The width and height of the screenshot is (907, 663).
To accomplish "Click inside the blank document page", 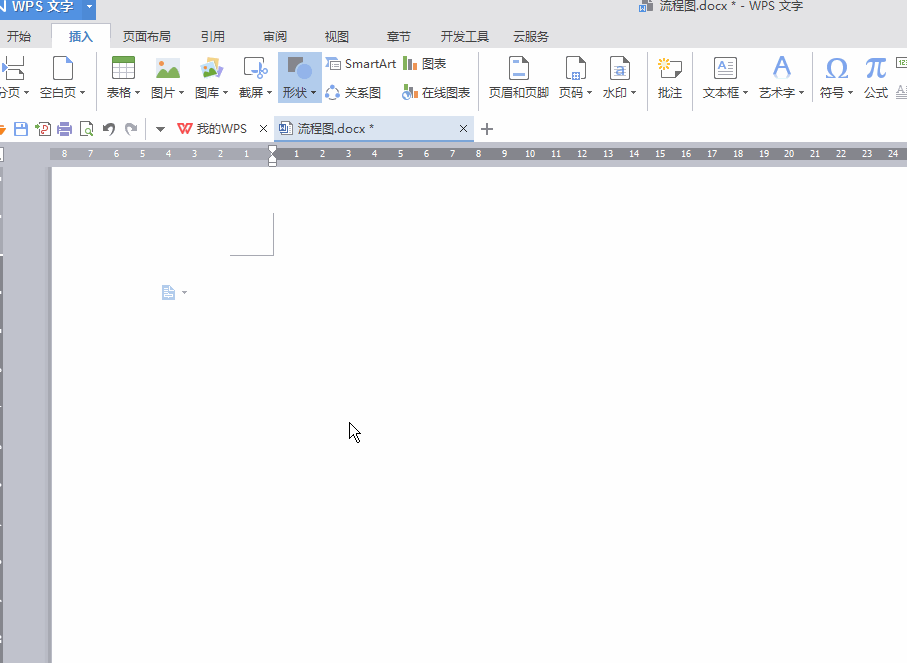I will pos(479,415).
